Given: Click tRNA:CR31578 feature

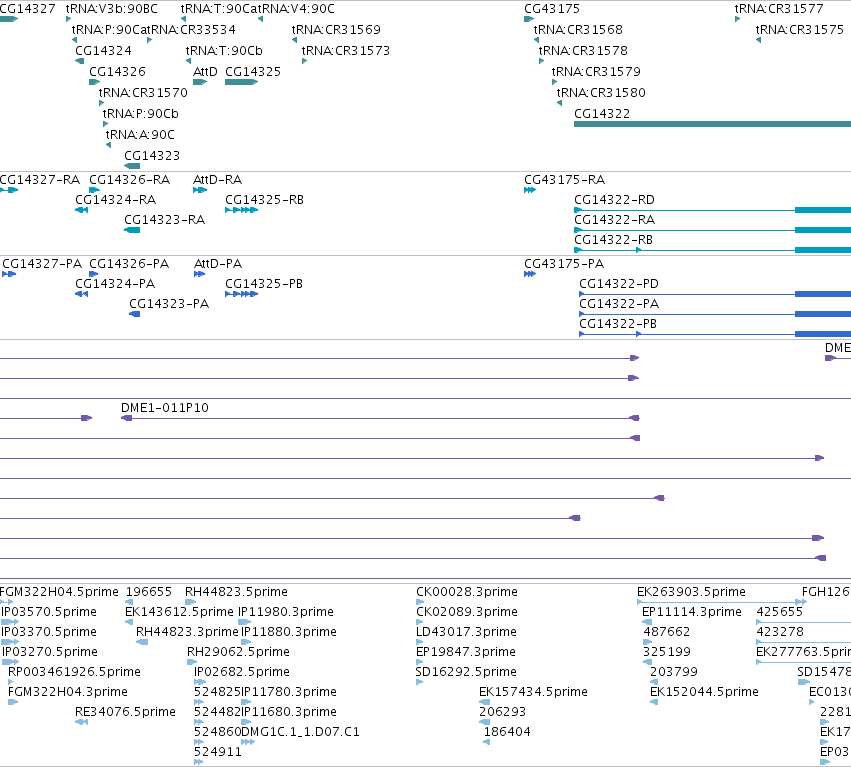Looking at the screenshot, I should pyautogui.click(x=541, y=61).
